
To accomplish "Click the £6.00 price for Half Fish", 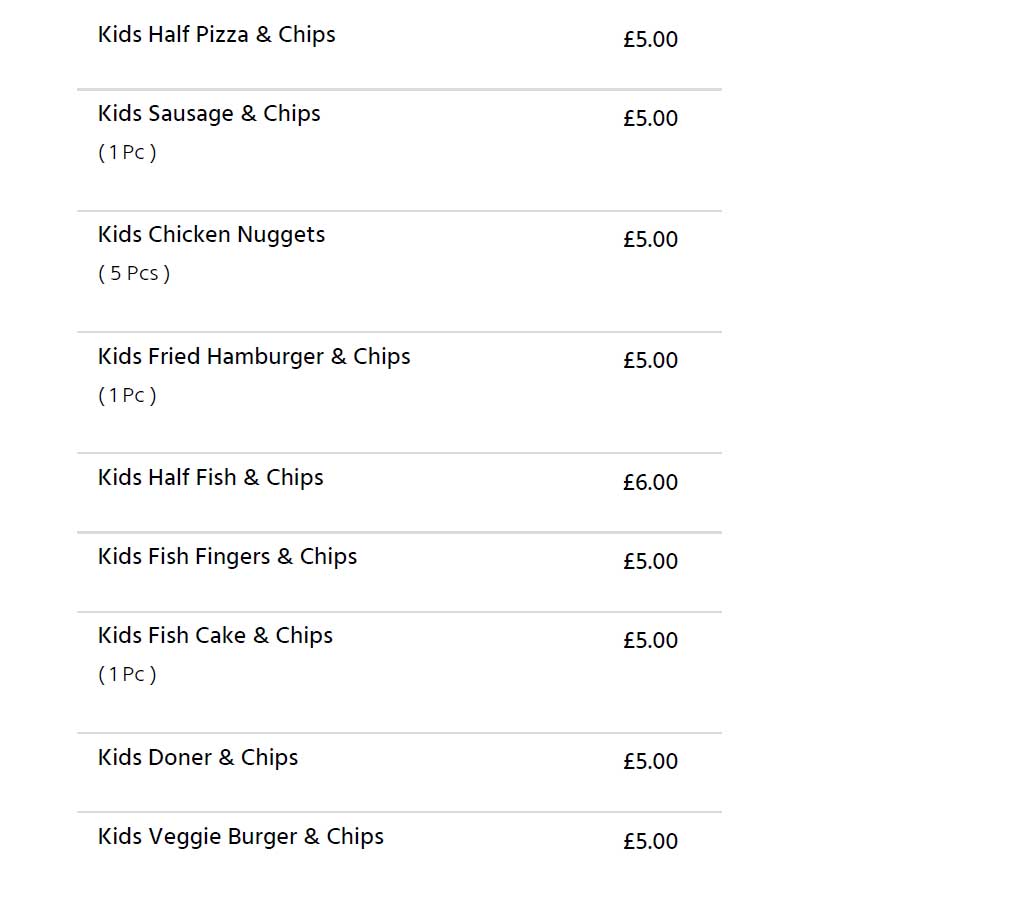I will pos(650,482).
